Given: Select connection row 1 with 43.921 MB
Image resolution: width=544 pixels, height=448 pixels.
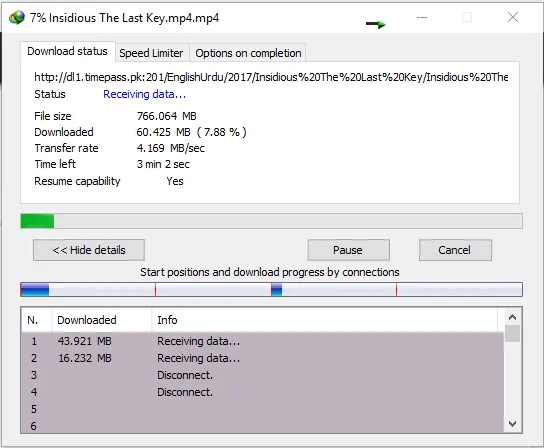Looking at the screenshot, I should [263, 341].
